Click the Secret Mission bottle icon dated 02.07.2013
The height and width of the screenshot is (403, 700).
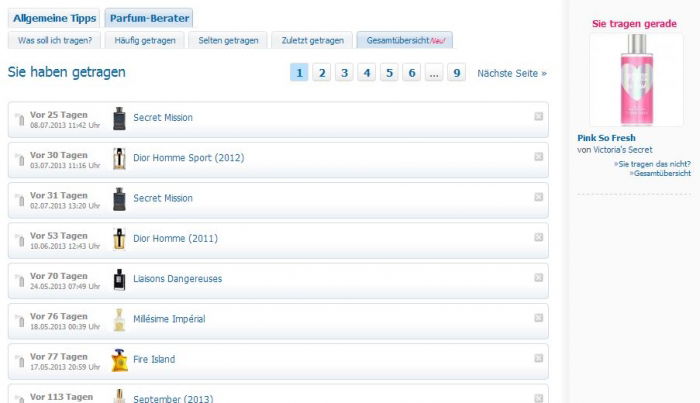(x=119, y=199)
